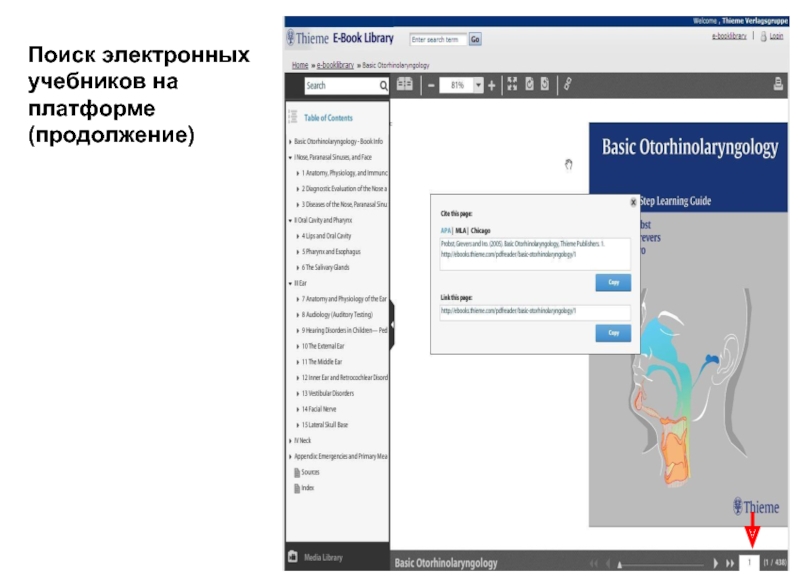Expand Appendix Emergencies and Primary Measures
800x586 pixels.
point(290,456)
